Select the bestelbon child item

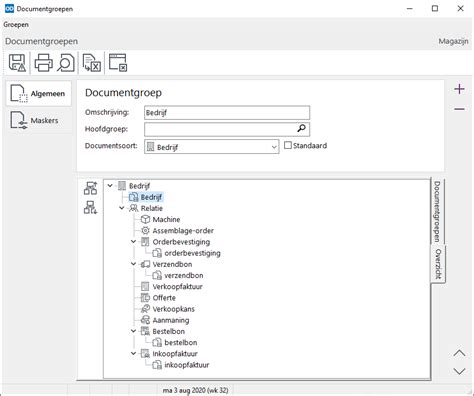tap(181, 343)
